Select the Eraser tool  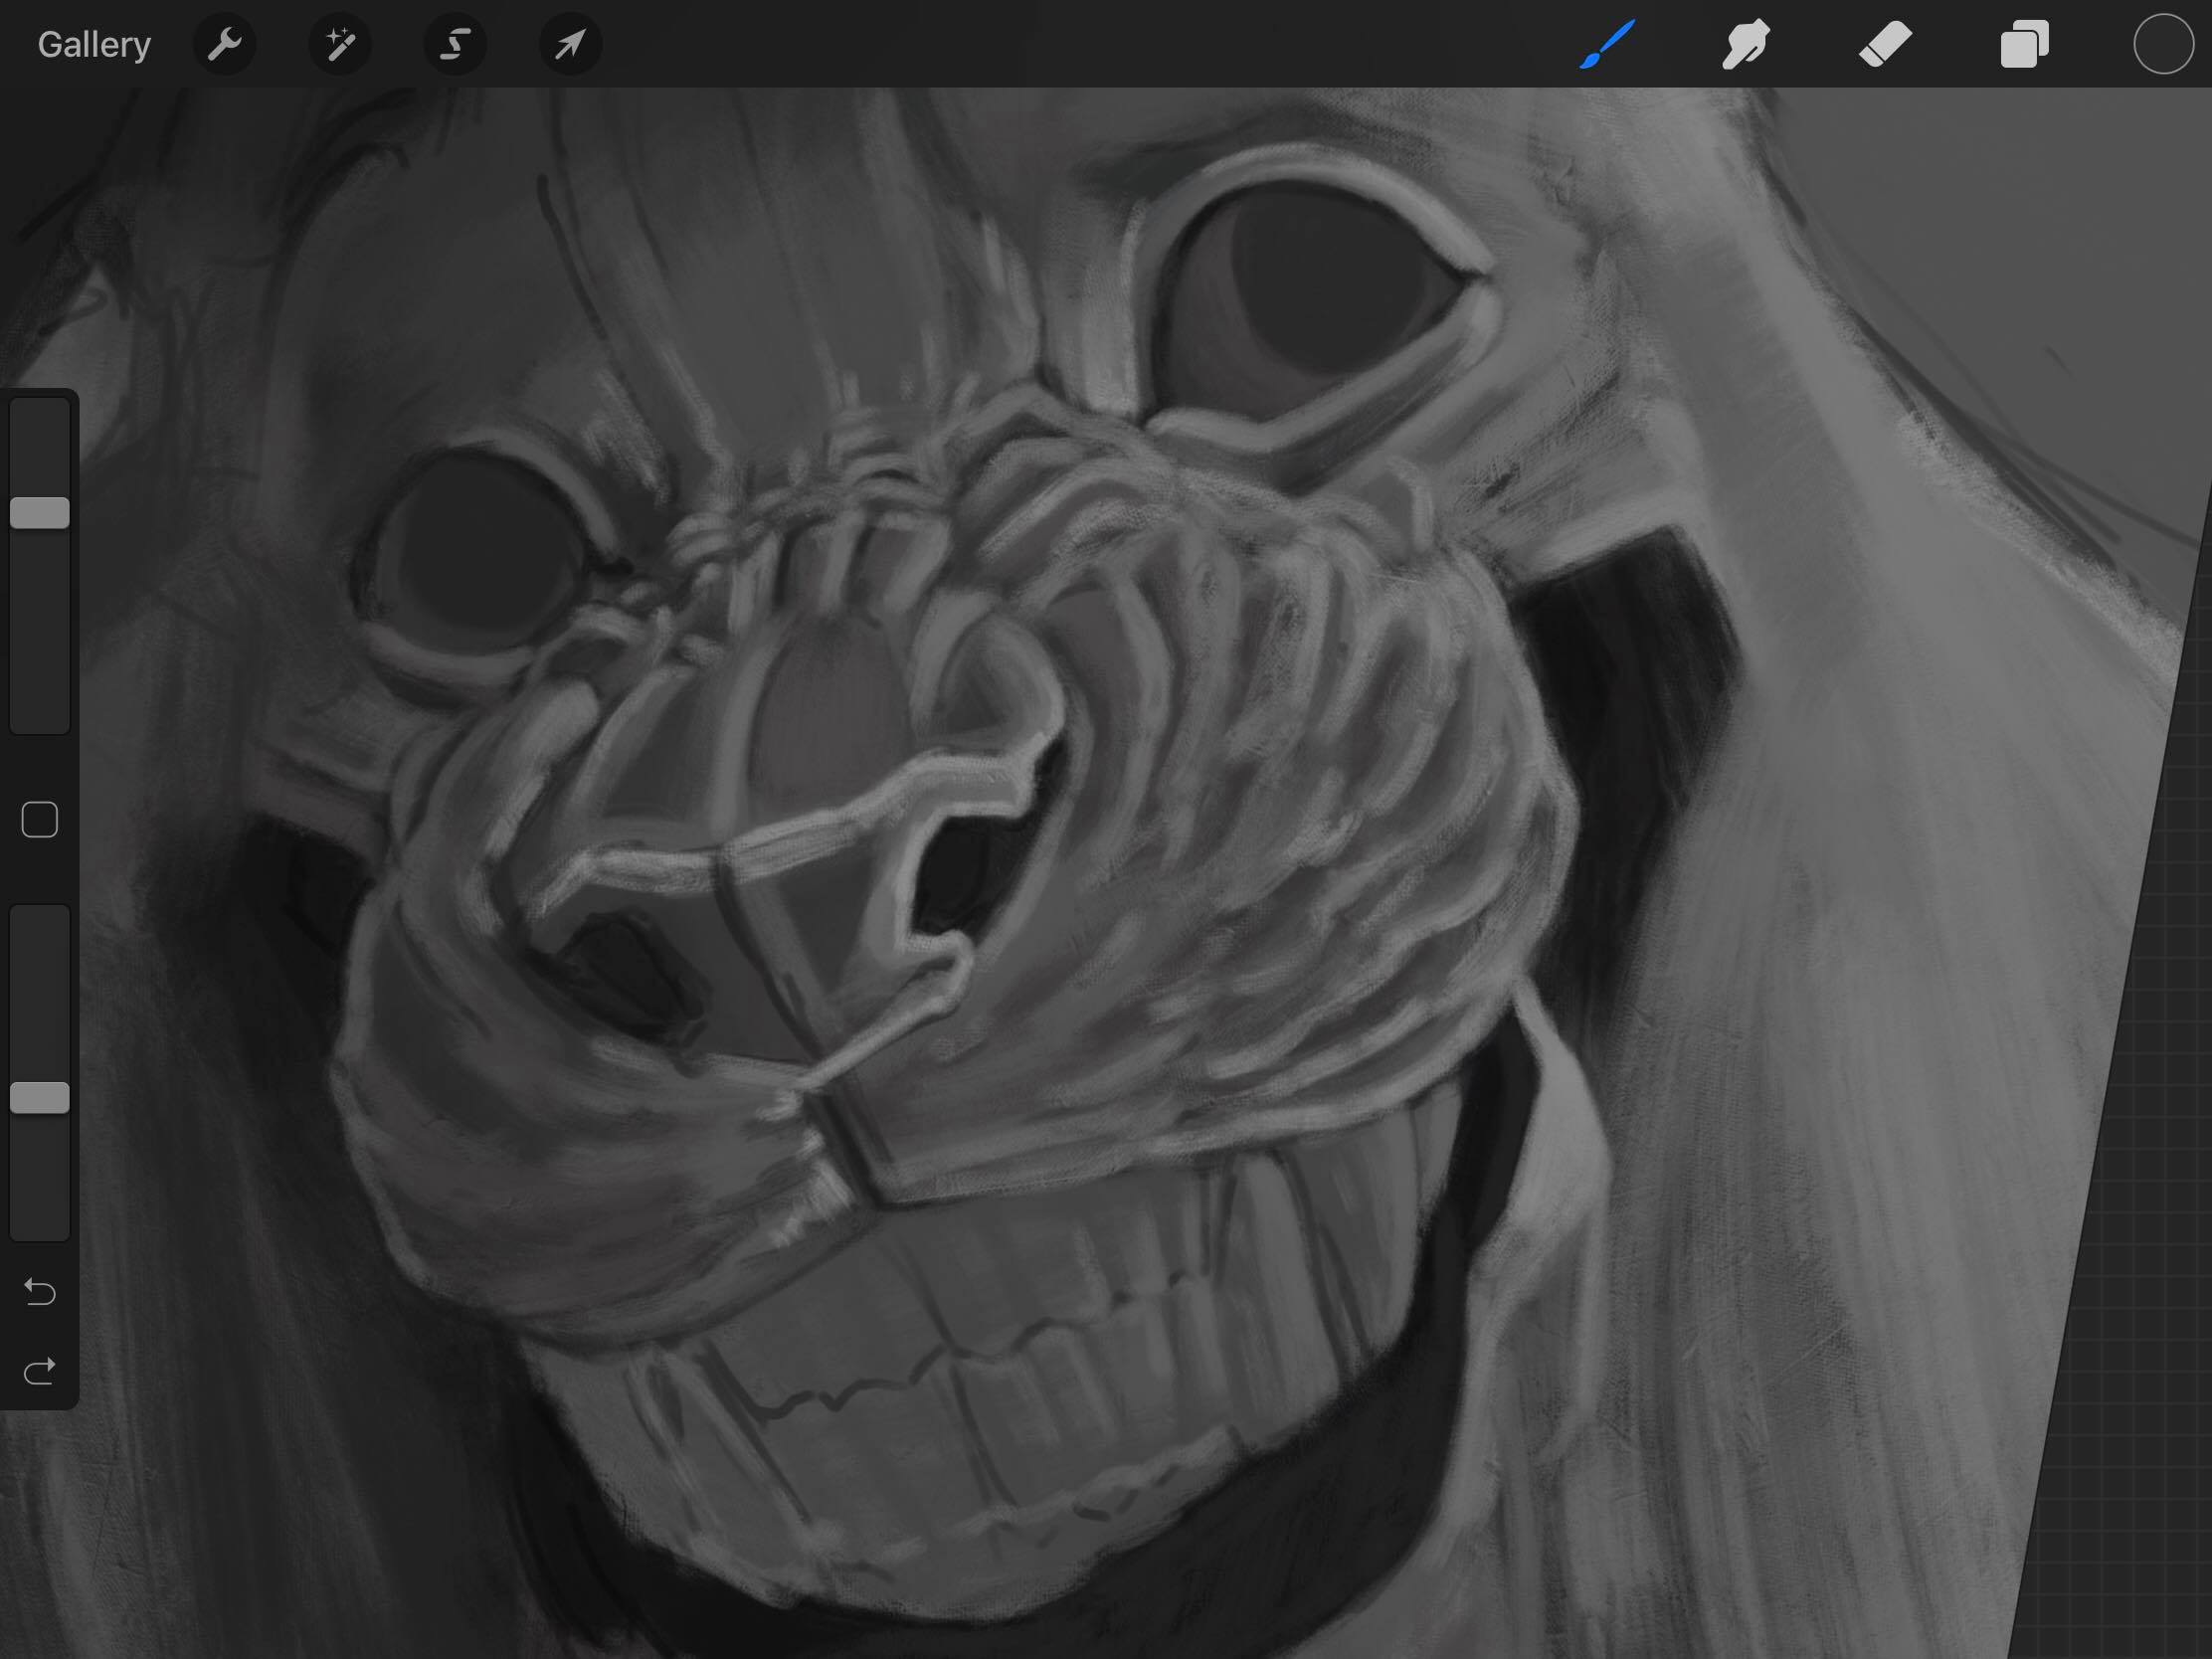pos(1885,45)
